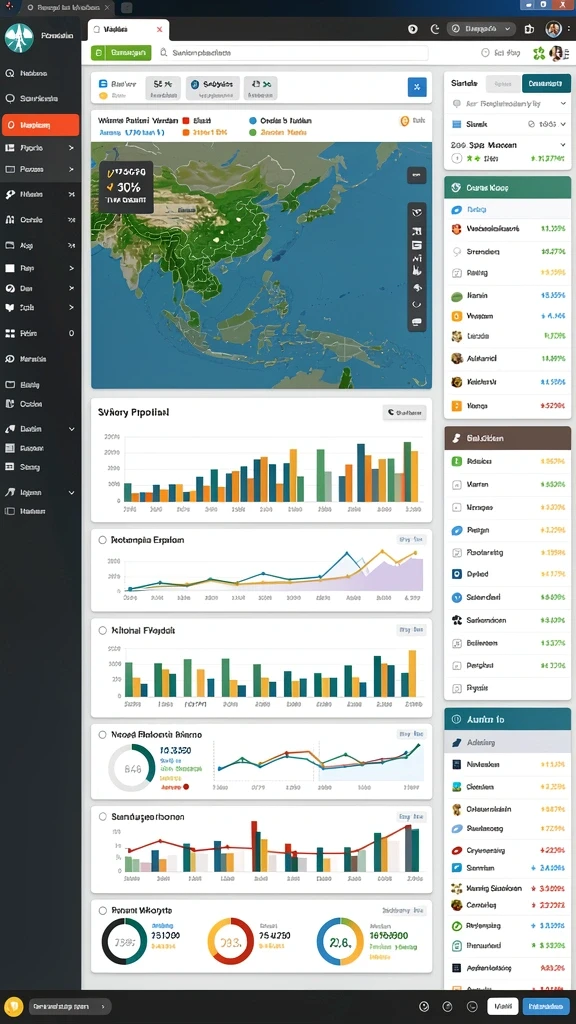Select the radio button beside green bar chart title
This screenshot has width=576, height=1024.
click(x=102, y=631)
